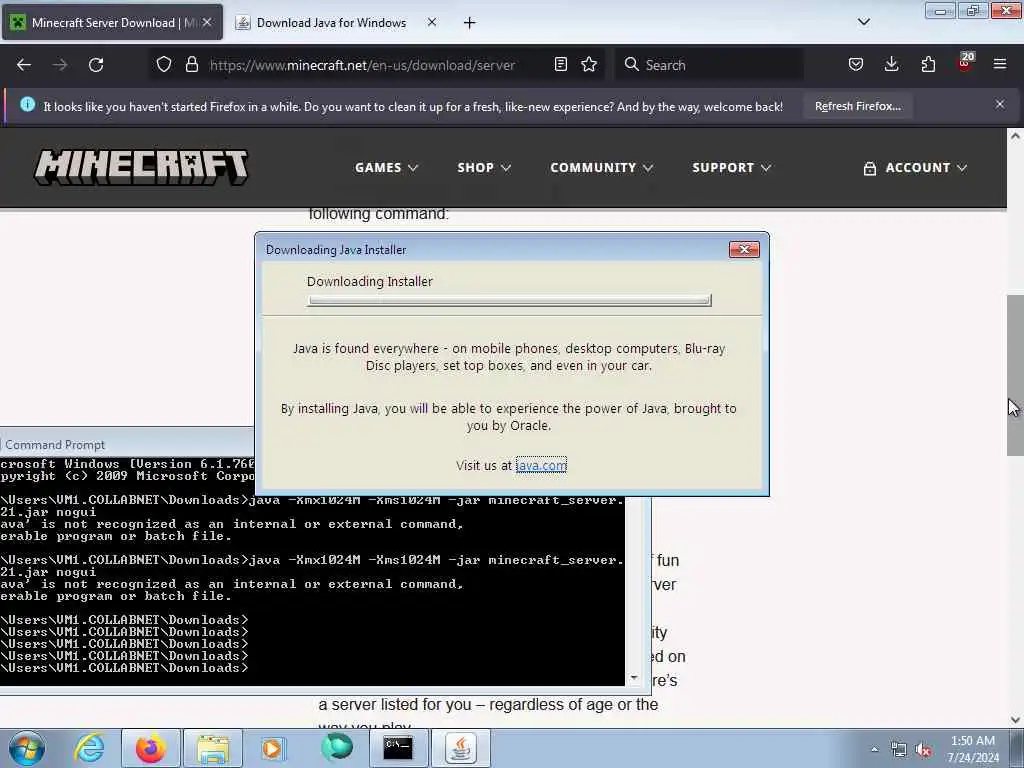Click the last Downloads prompt line

coord(124,668)
